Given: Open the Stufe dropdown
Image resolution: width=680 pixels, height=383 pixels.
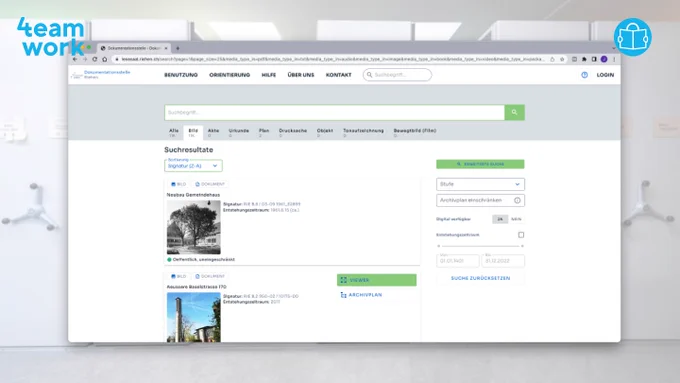Looking at the screenshot, I should tap(480, 184).
